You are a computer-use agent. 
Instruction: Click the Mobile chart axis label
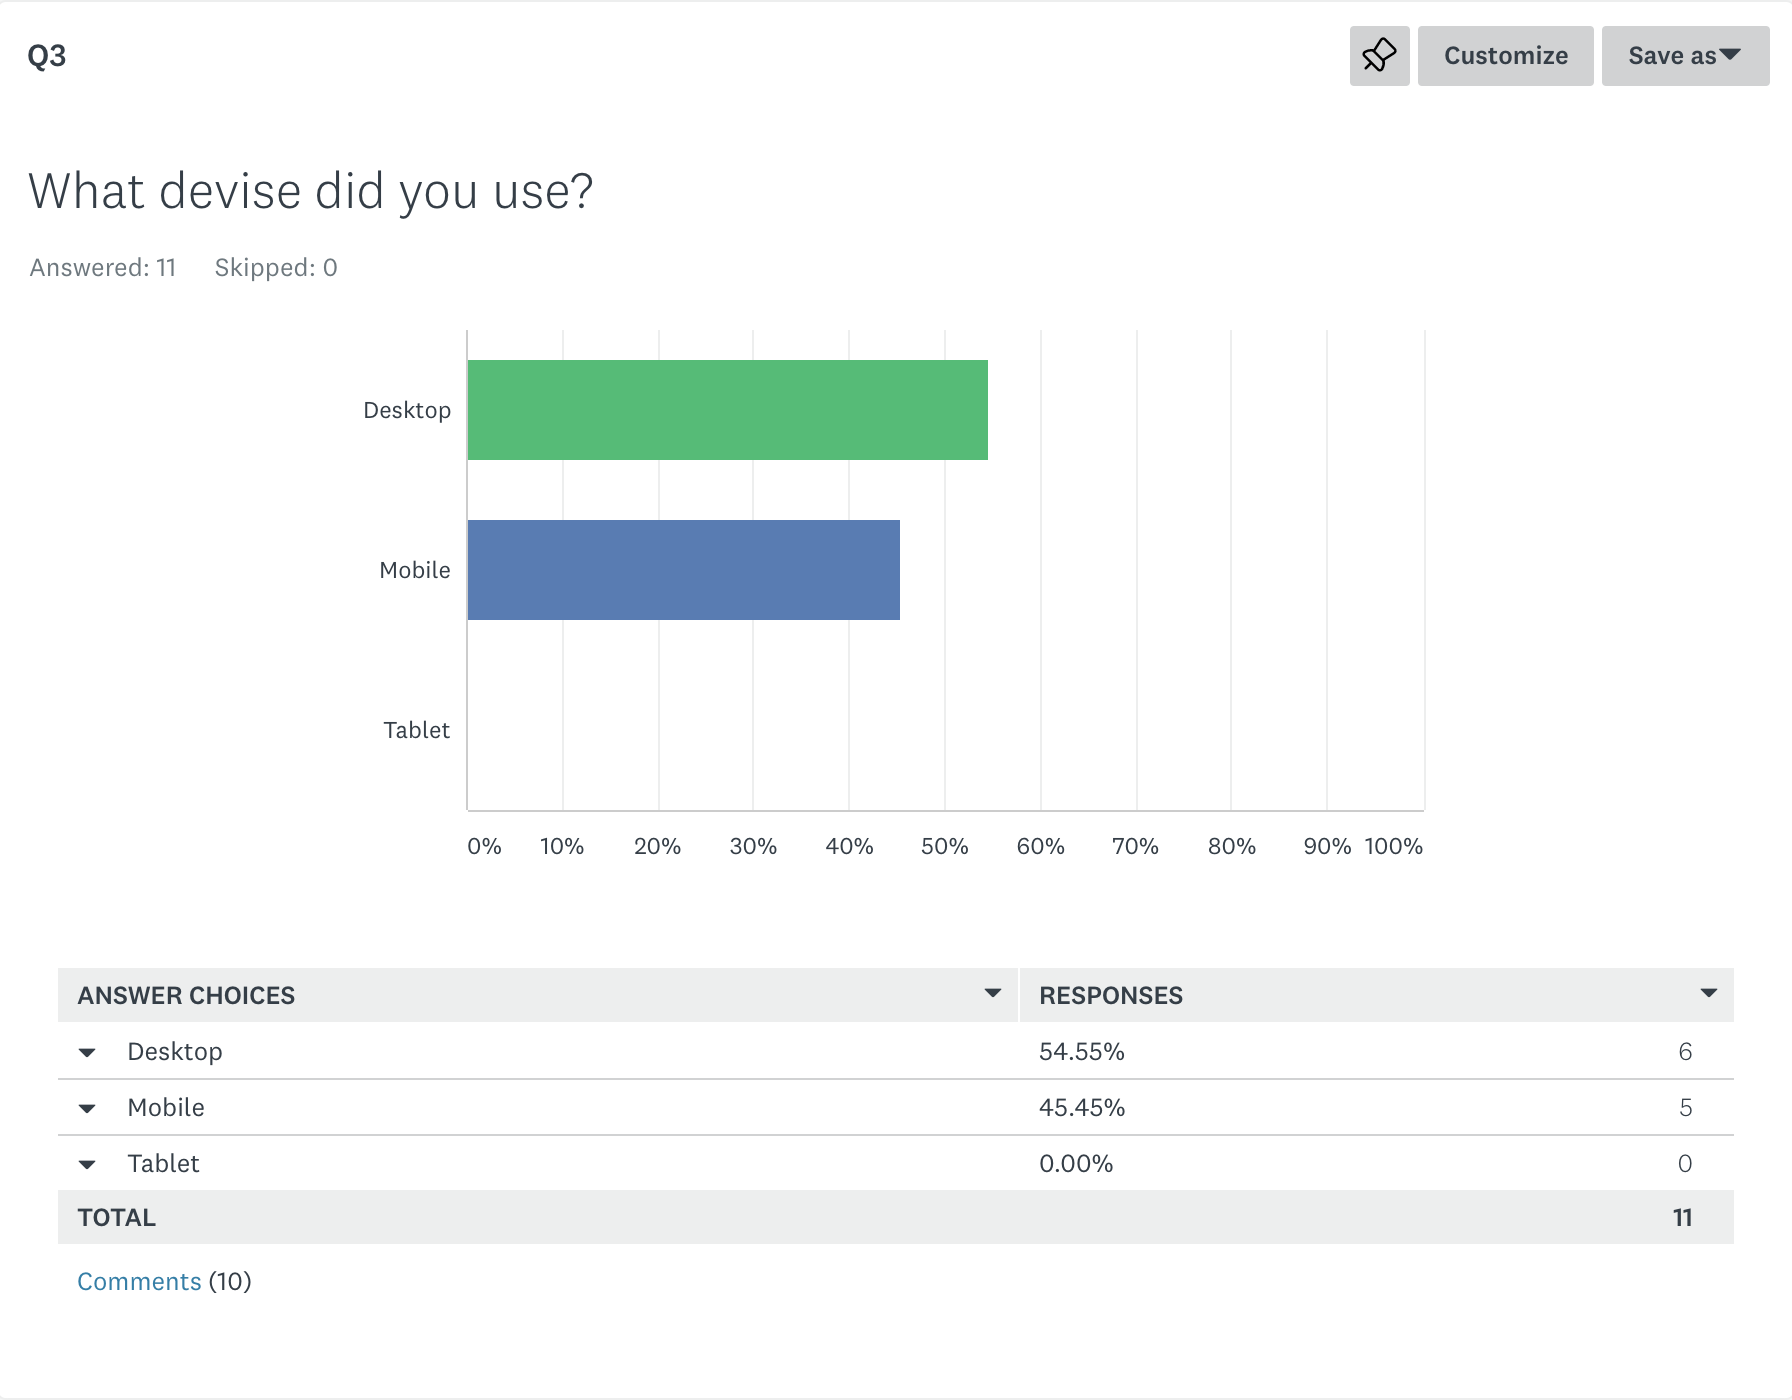[x=415, y=570]
